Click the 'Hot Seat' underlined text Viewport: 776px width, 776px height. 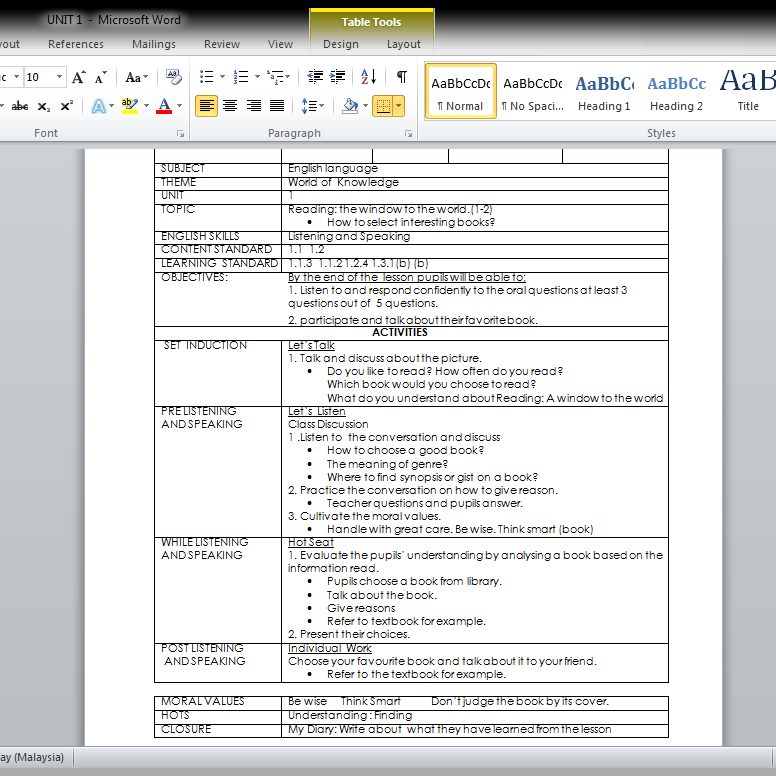coord(311,542)
